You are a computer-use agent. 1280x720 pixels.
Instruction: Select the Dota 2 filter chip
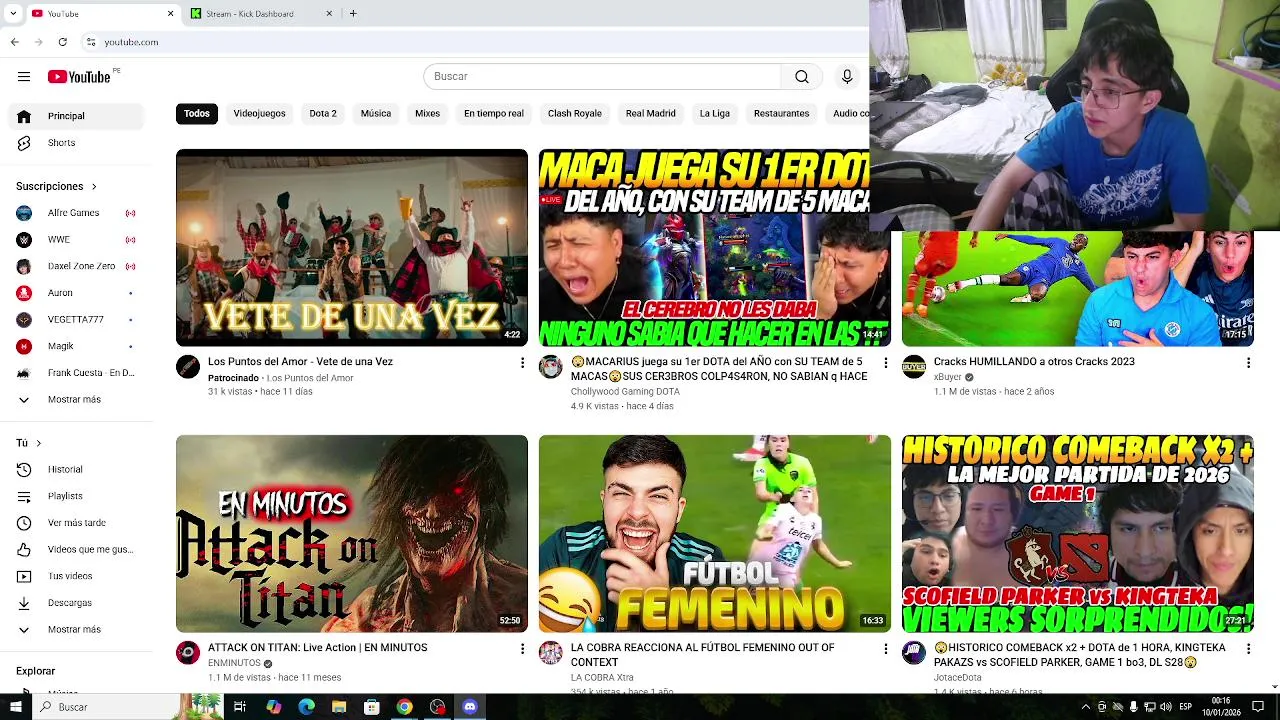[323, 114]
